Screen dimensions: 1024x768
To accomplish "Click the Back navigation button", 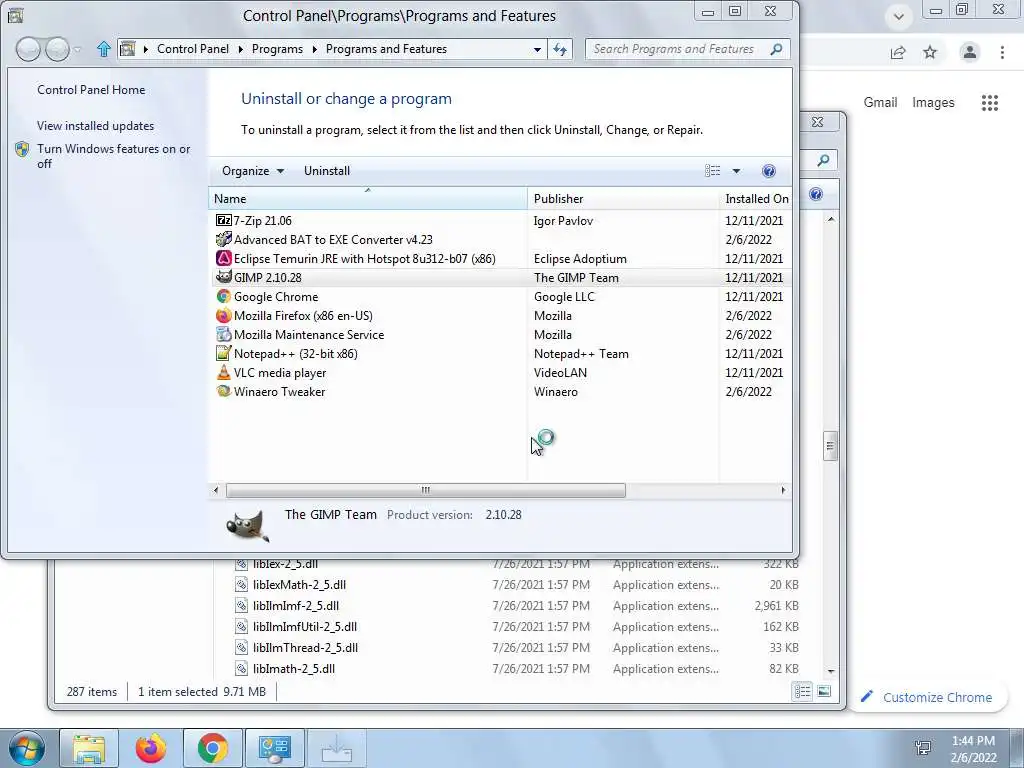I will pyautogui.click(x=28, y=49).
